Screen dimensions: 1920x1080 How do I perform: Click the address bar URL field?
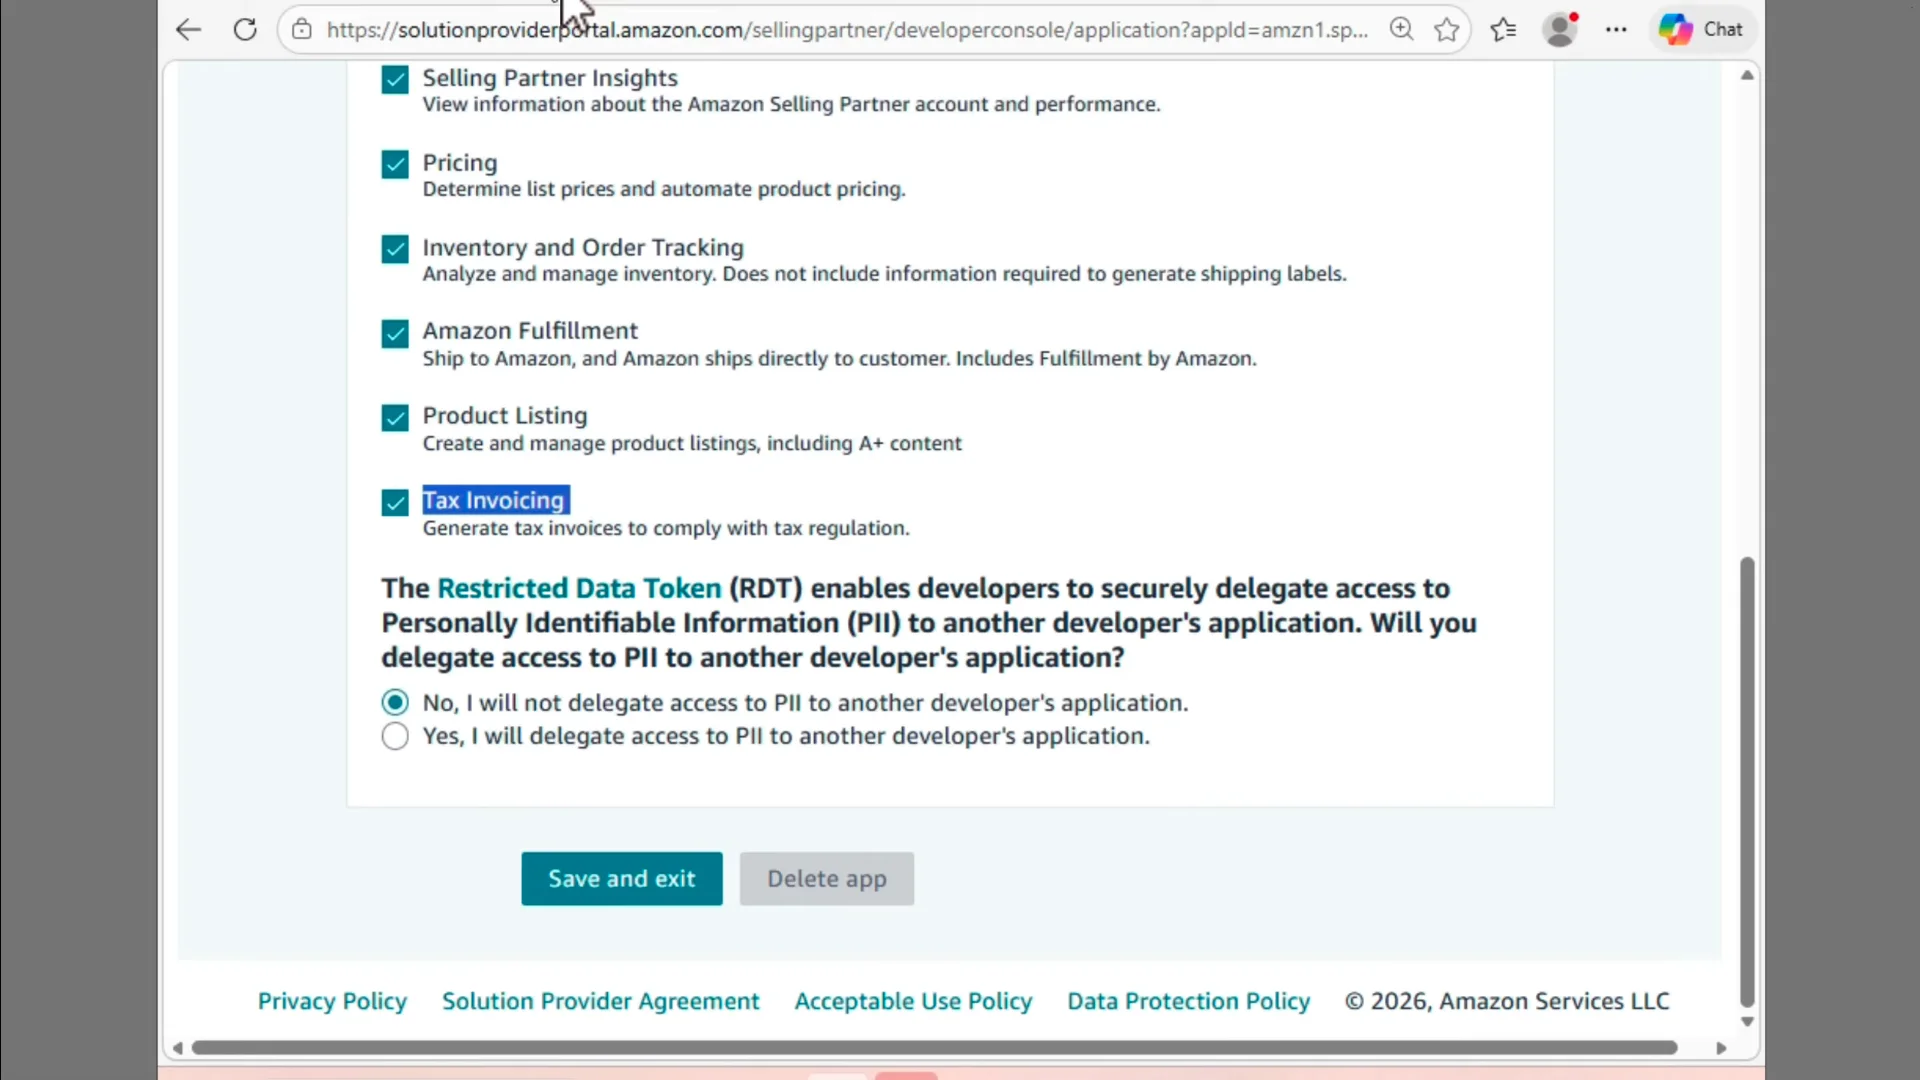848,30
